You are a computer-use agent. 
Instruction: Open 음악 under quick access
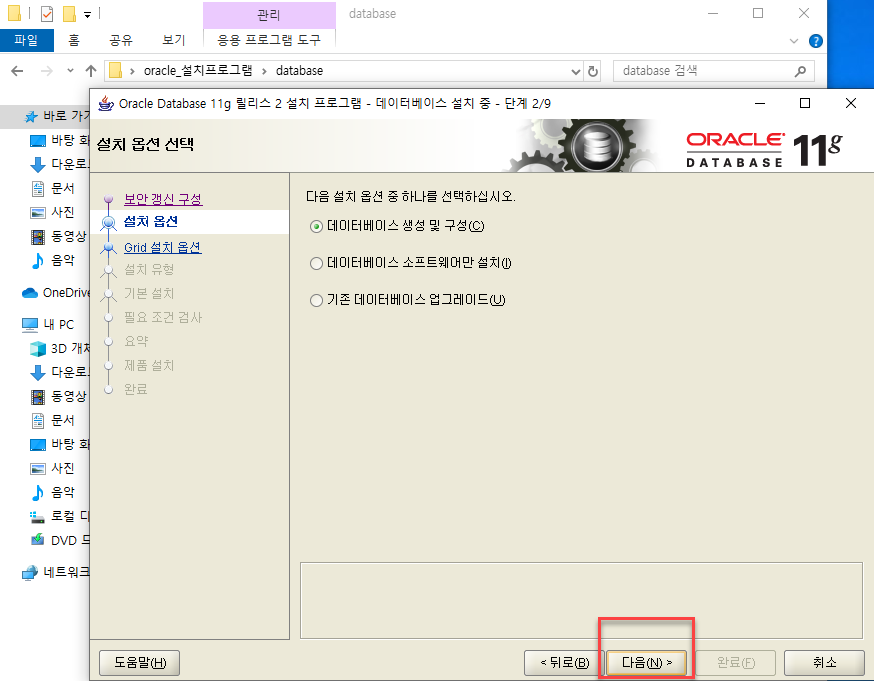52,260
